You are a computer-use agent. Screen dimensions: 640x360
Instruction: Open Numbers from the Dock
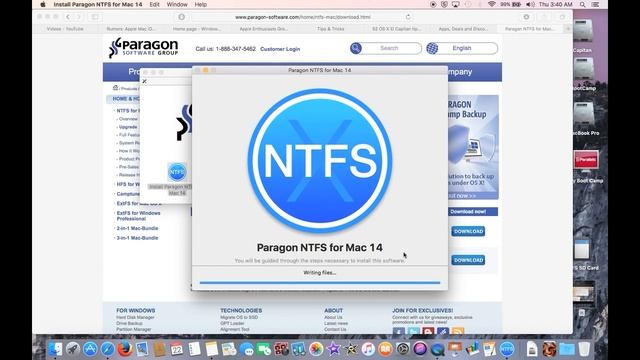472,349
